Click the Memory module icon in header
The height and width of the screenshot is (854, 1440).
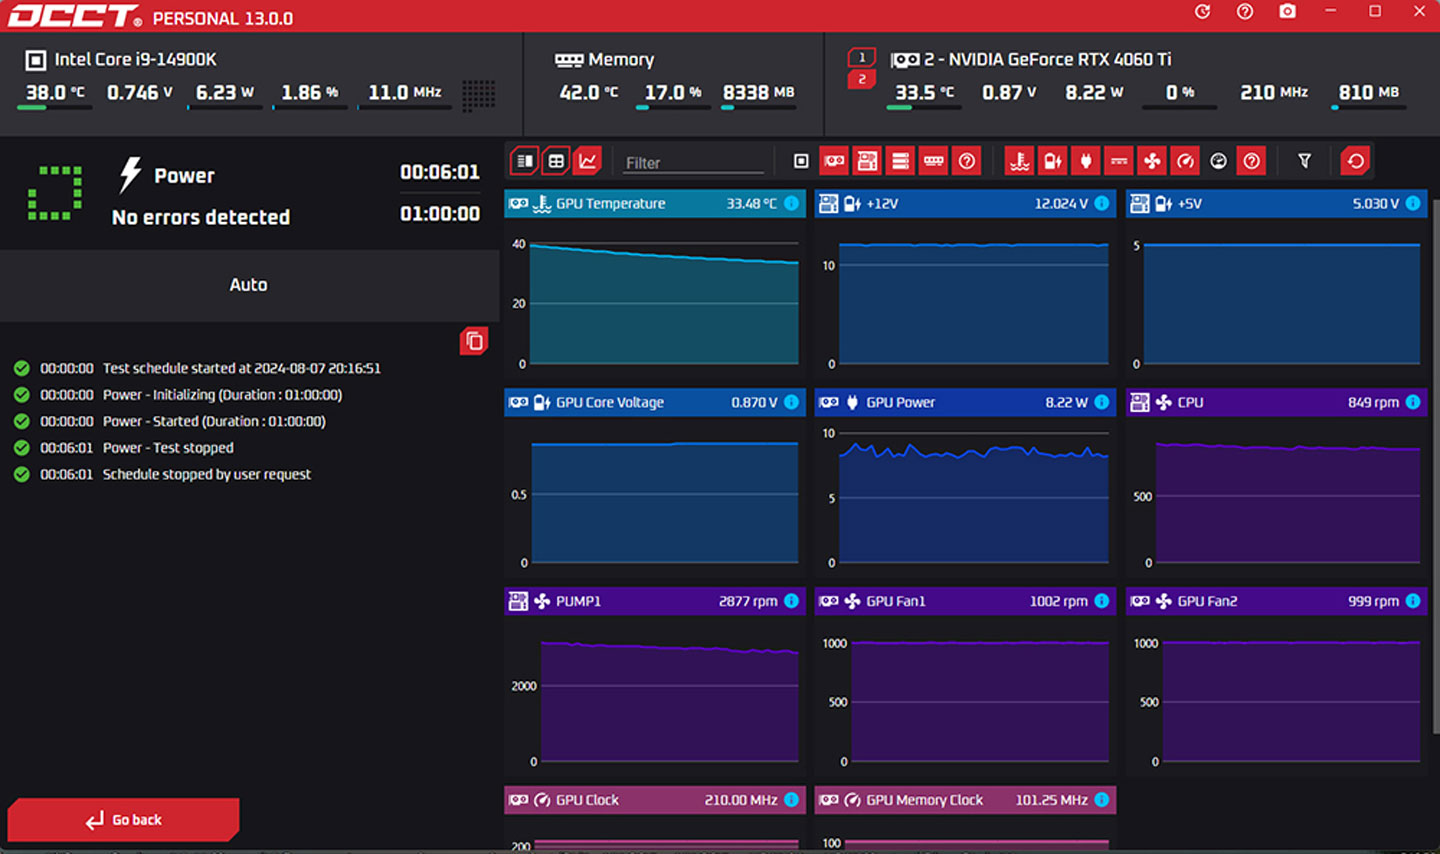point(569,60)
